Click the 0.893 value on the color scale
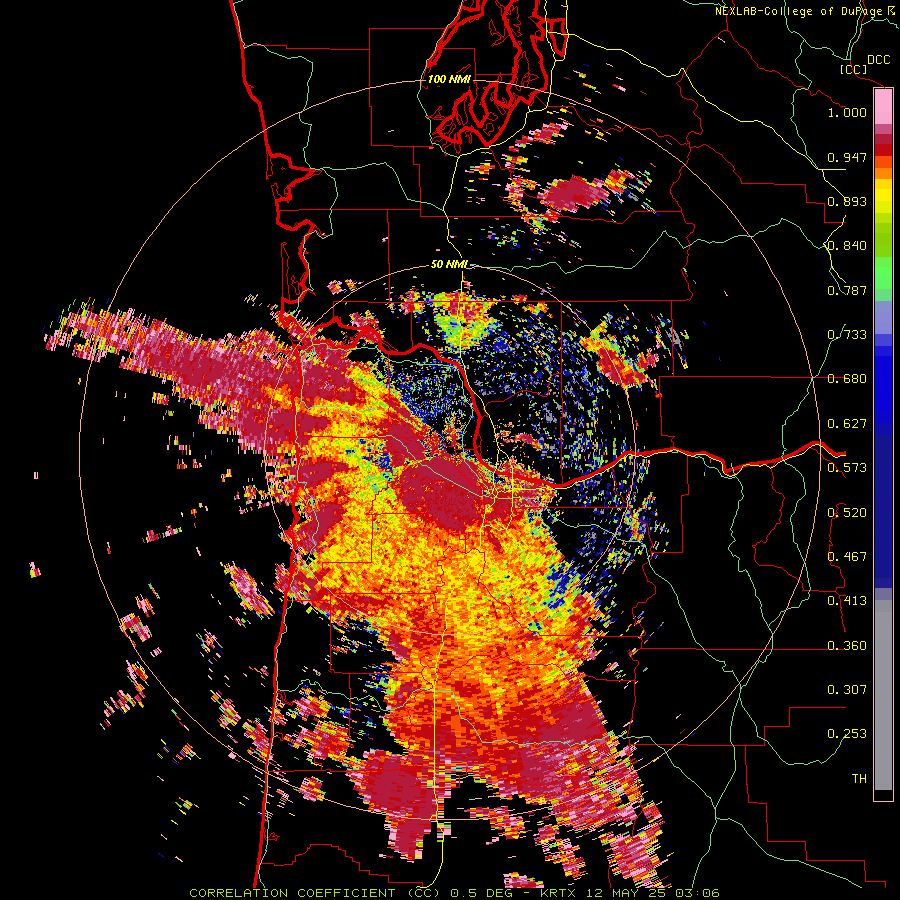This screenshot has width=900, height=900. (847, 201)
